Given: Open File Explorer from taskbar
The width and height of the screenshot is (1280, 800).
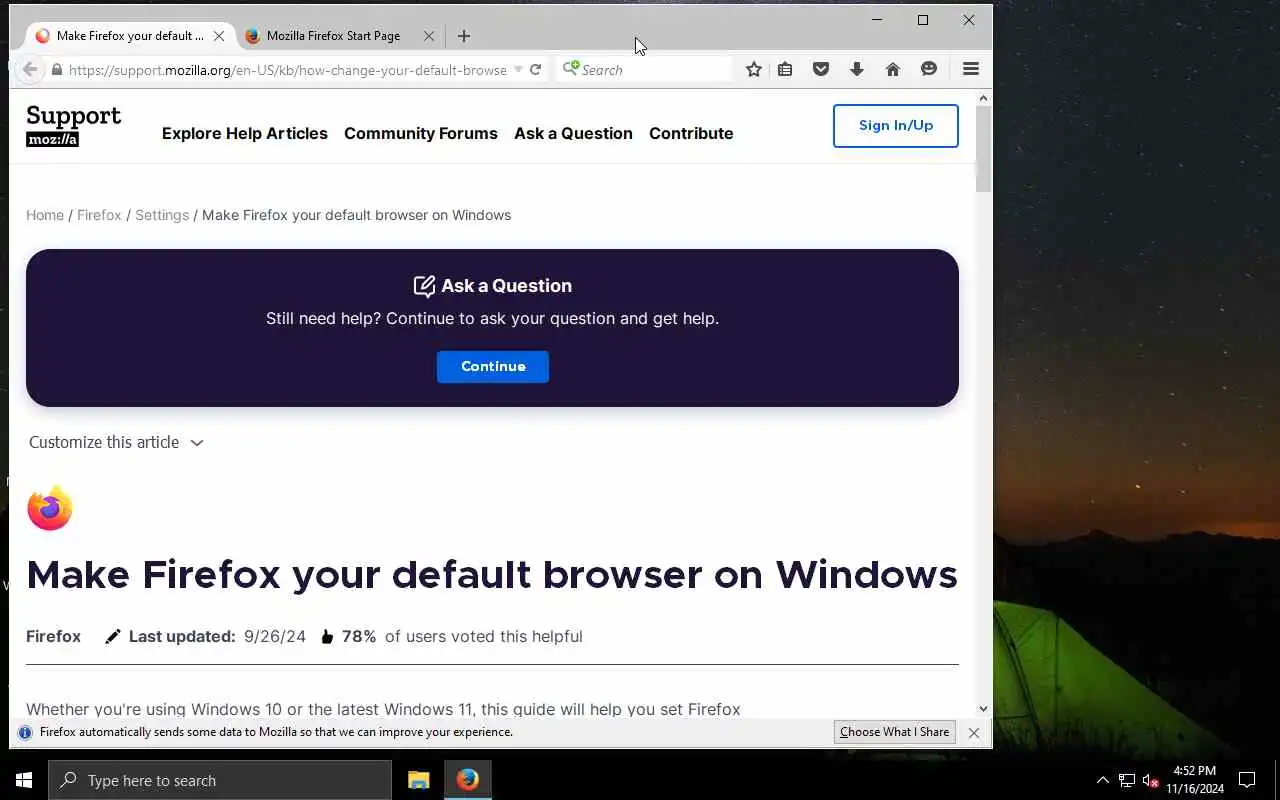Looking at the screenshot, I should pos(419,780).
